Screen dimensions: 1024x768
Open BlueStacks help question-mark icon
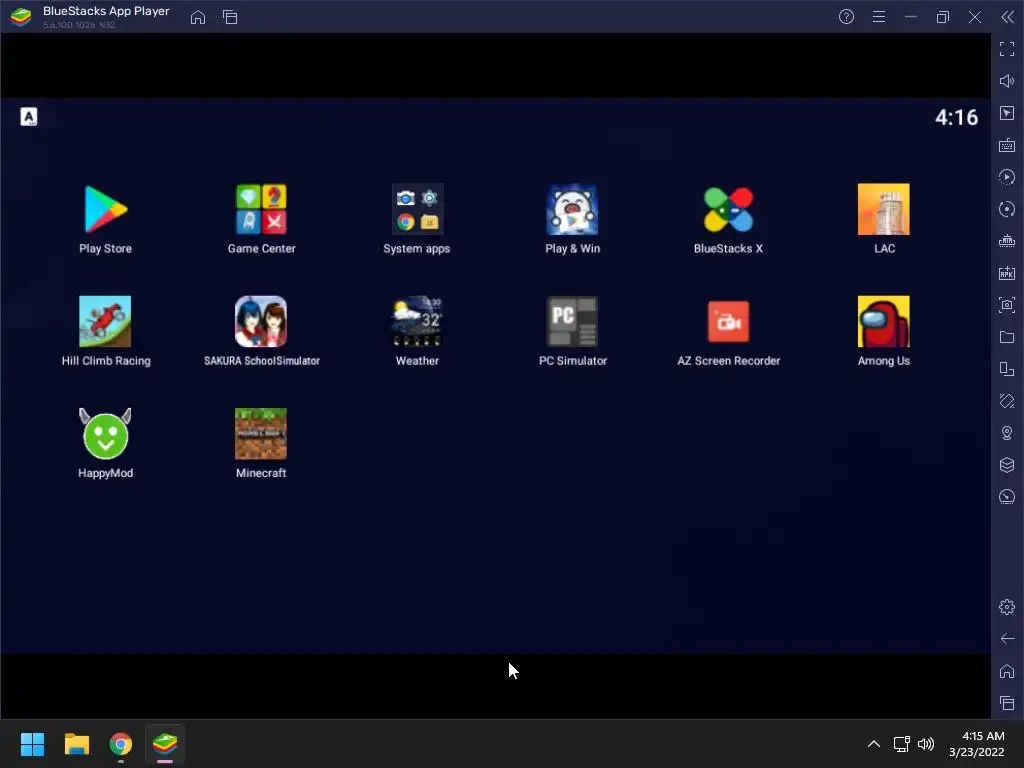(x=846, y=17)
